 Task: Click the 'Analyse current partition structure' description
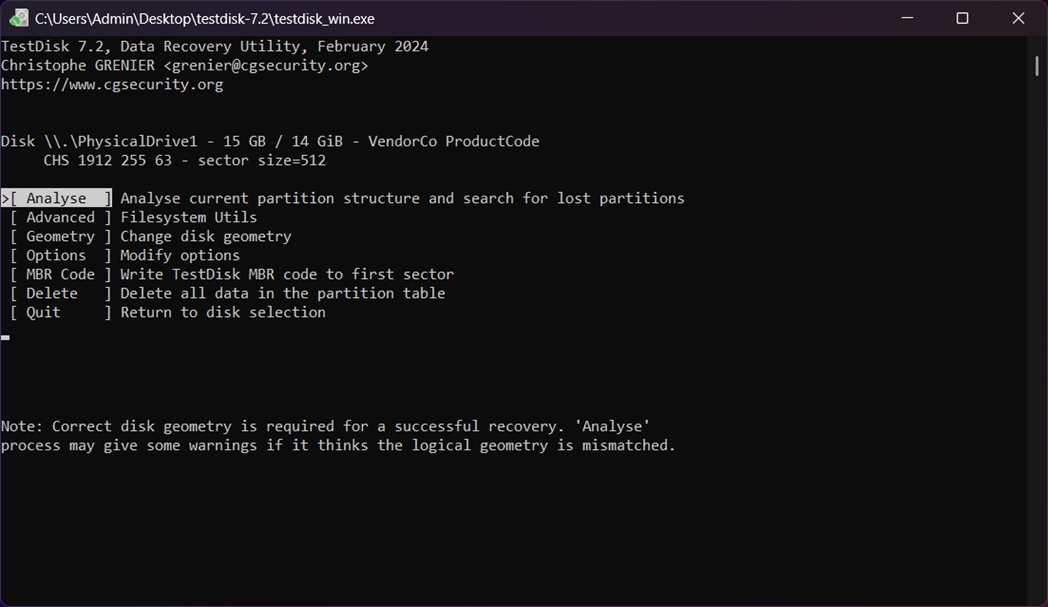coord(402,199)
